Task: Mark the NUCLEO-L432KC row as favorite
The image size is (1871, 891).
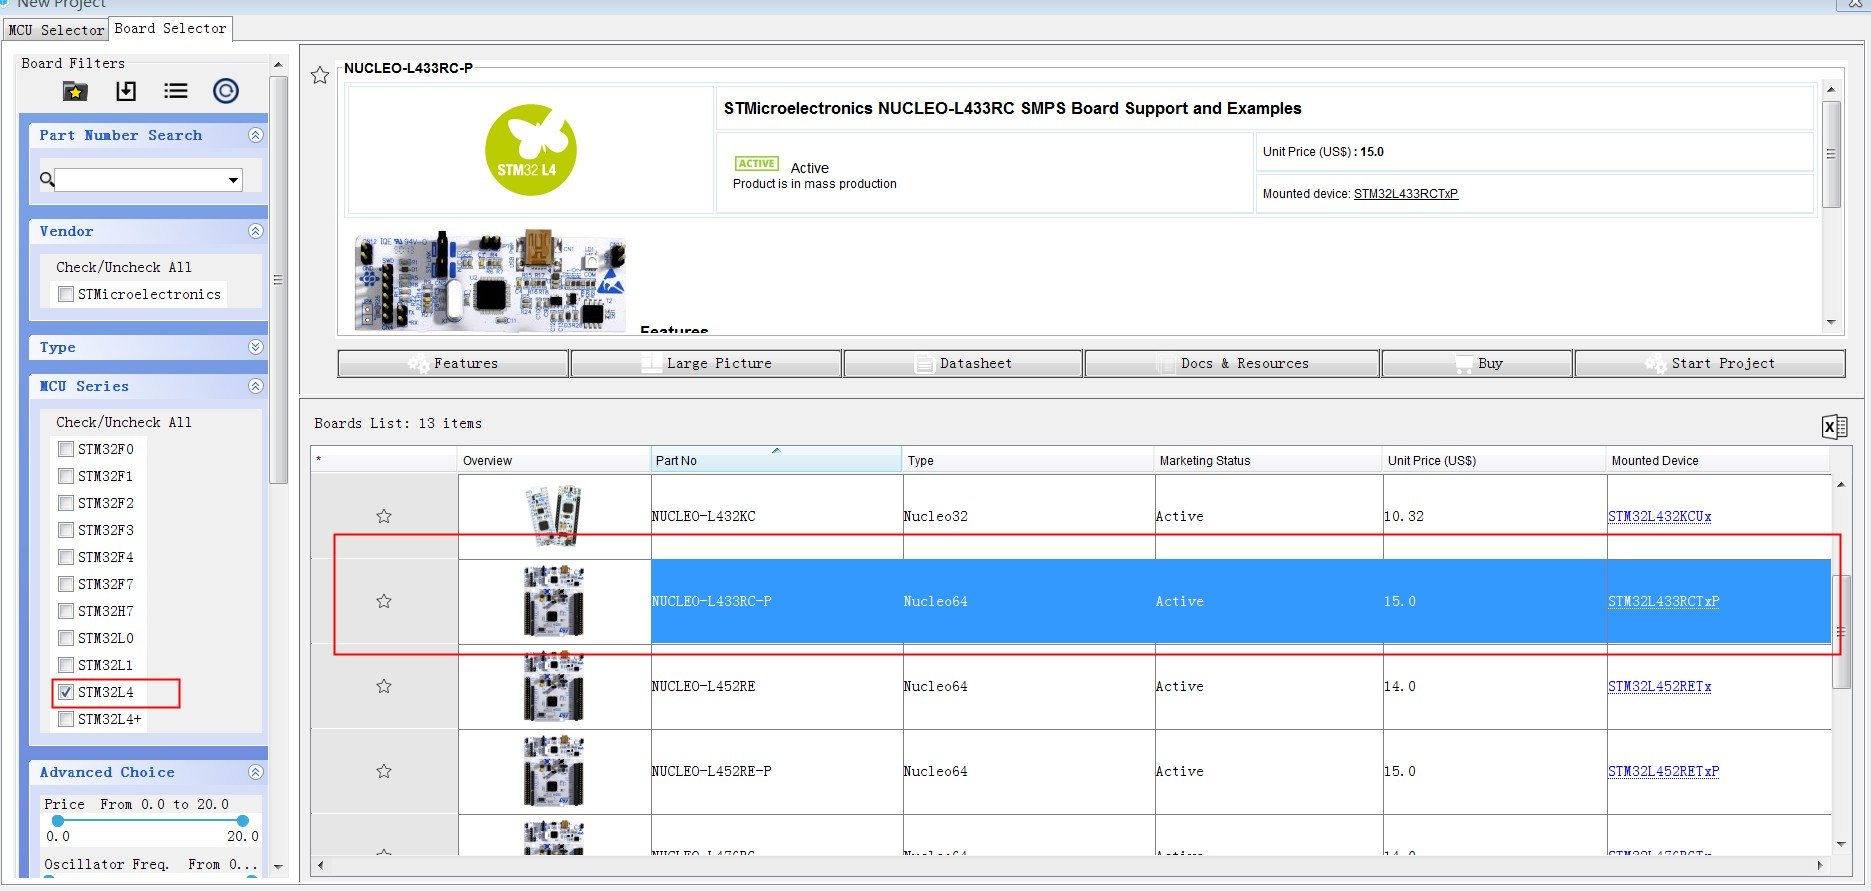Action: pyautogui.click(x=384, y=516)
